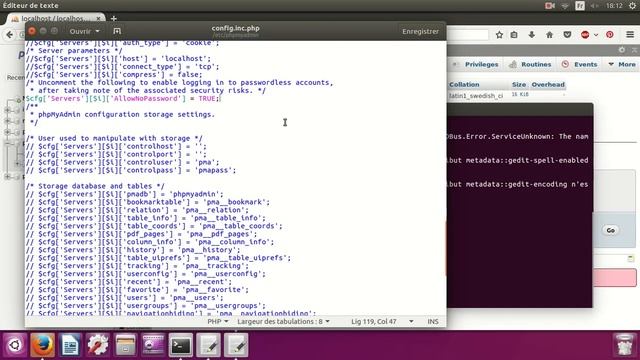Viewport: 640px width, 360px height.
Task: Click the Pinterest extension icon
Action: [610, 35]
